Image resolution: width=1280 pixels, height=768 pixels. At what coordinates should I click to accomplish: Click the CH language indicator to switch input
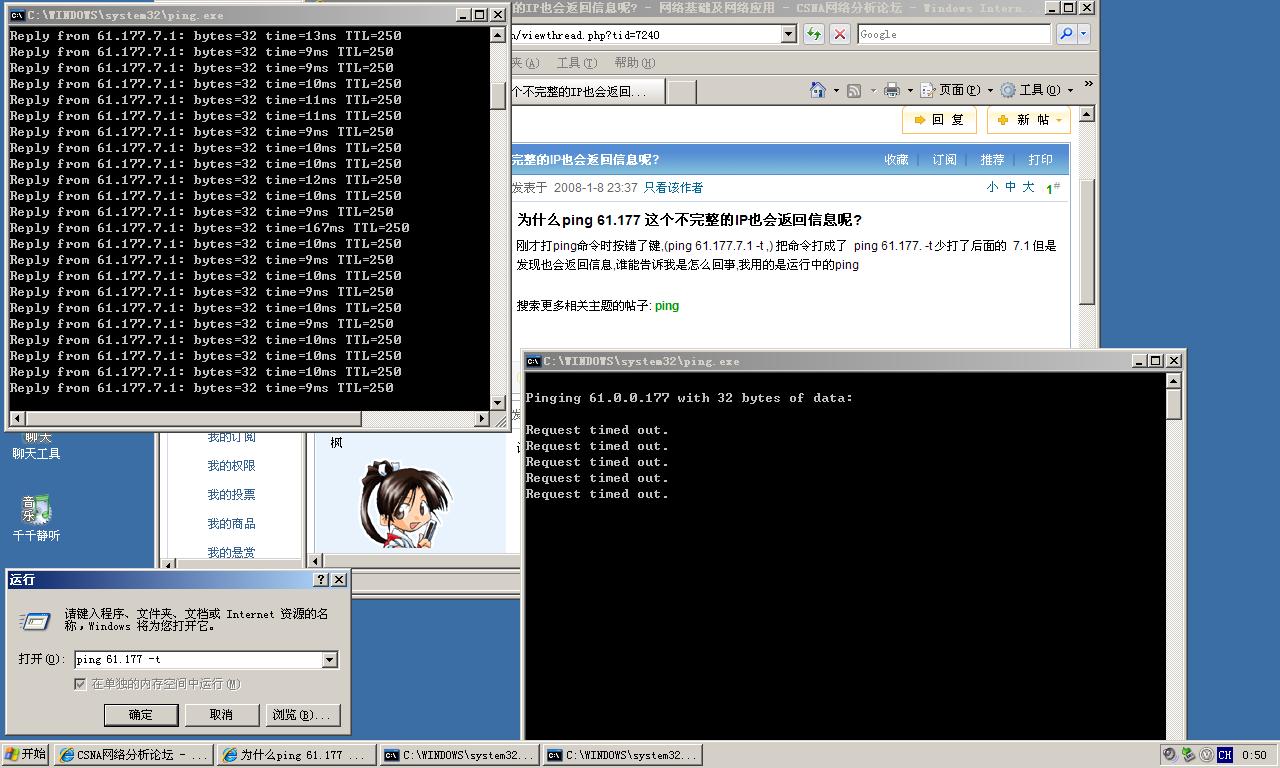pyautogui.click(x=1224, y=754)
